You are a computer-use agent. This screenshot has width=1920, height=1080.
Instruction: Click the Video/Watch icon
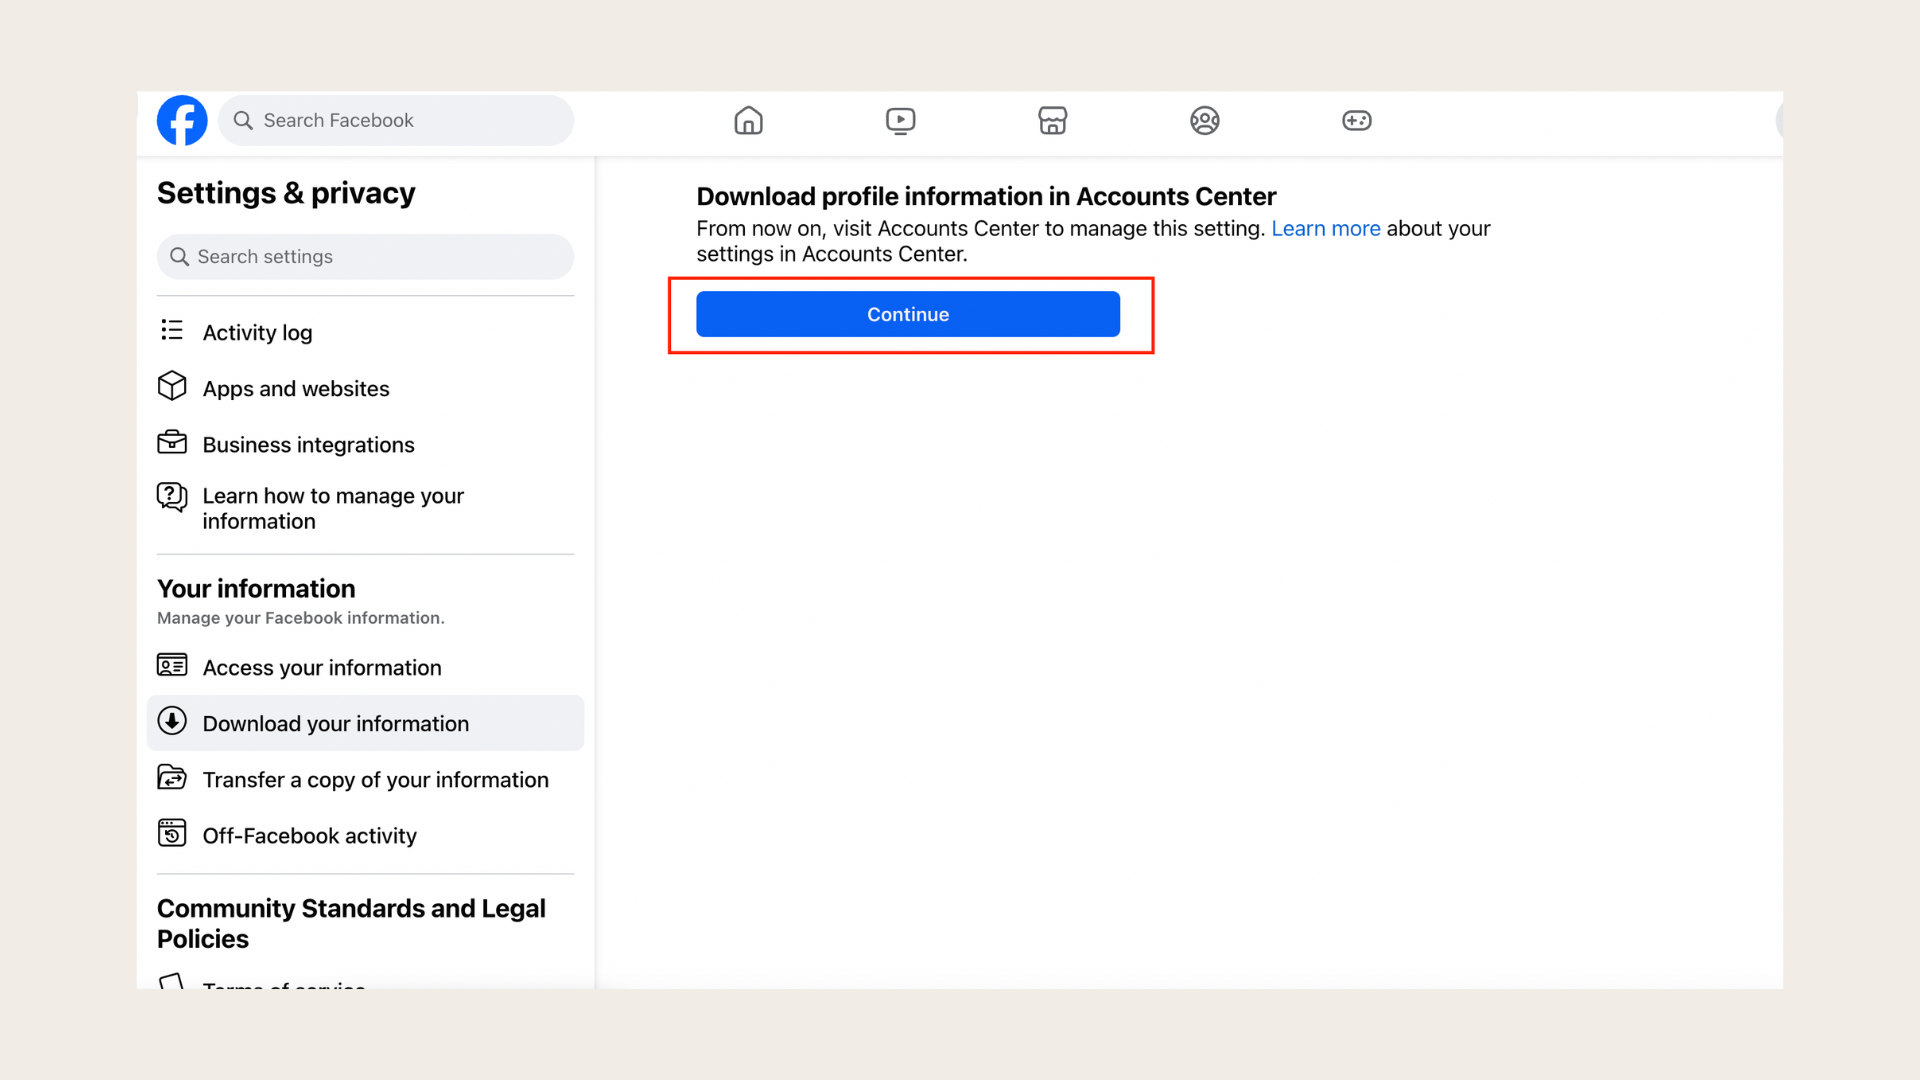tap(901, 120)
